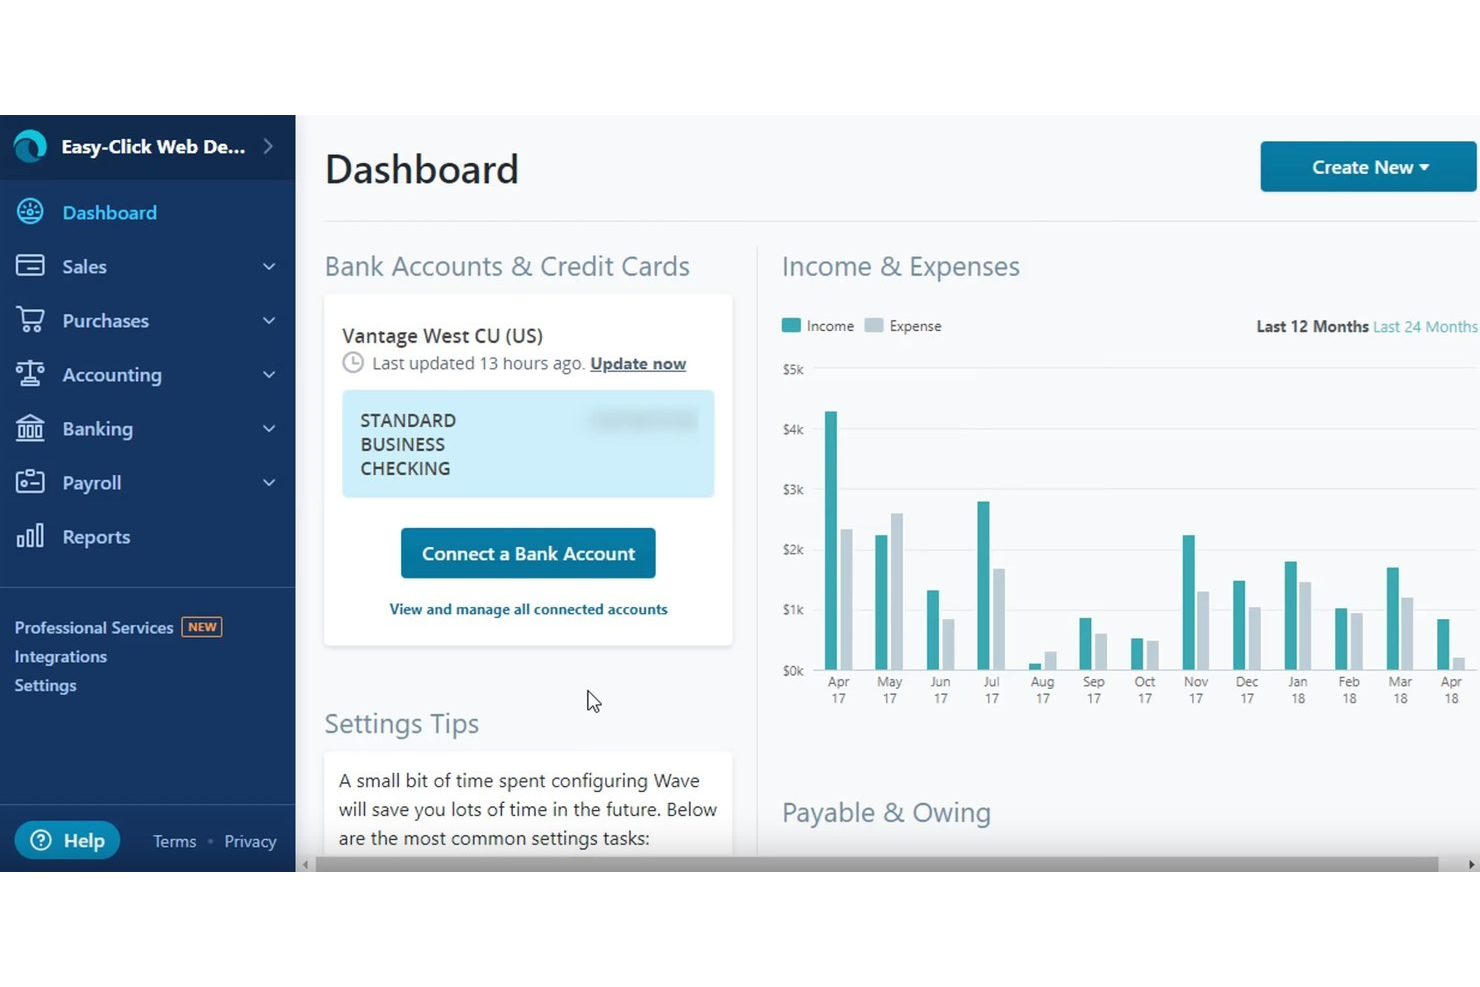The height and width of the screenshot is (987, 1480).
Task: Switch chart view to Last 24 Months
Action: [x=1424, y=326]
